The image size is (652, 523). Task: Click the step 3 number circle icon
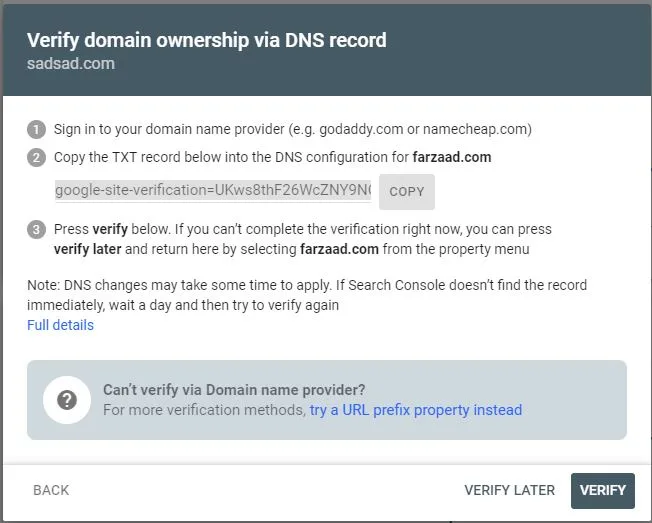click(x=36, y=229)
